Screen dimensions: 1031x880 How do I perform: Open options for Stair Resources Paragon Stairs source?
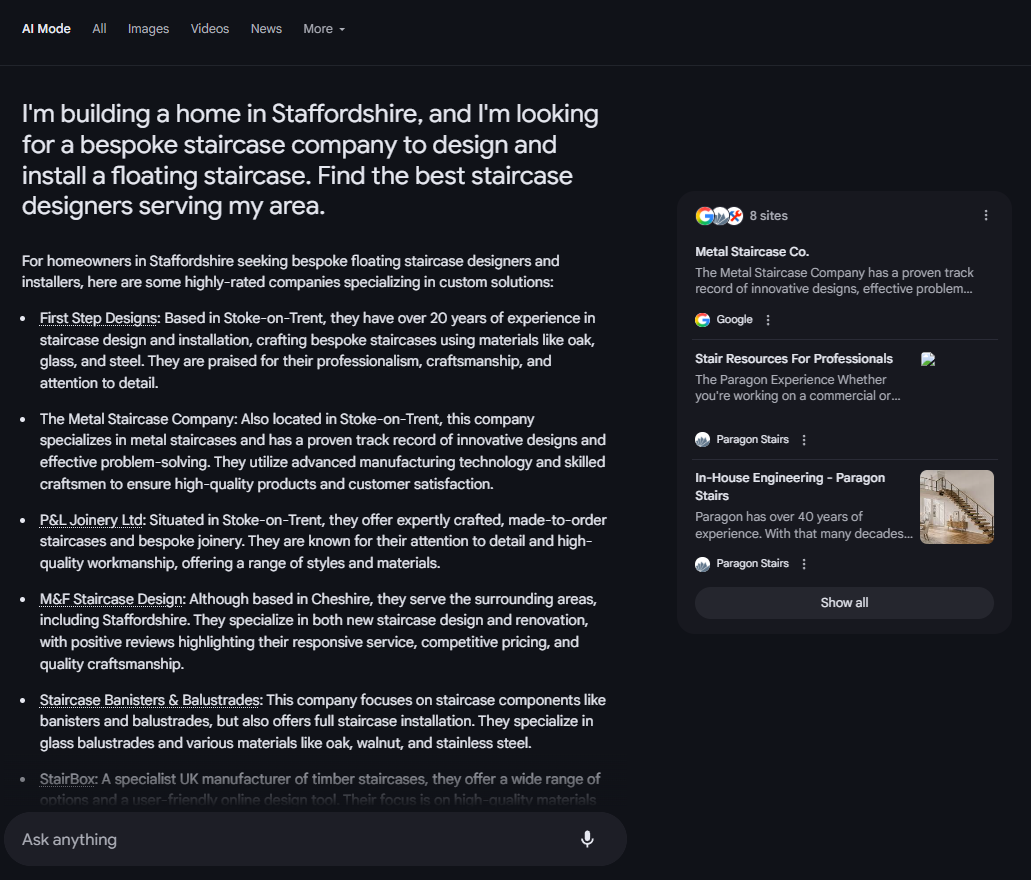pos(803,439)
